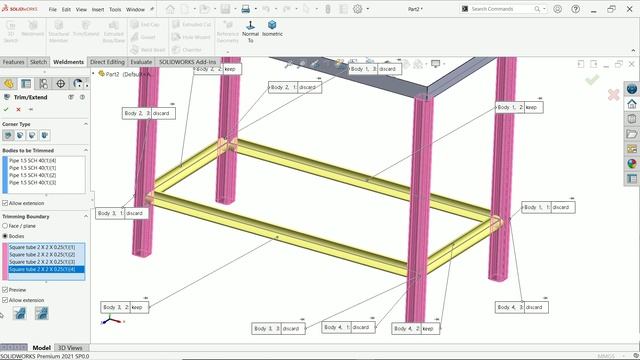Open the Insert menu
This screenshot has width=640, height=360.
point(98,9)
